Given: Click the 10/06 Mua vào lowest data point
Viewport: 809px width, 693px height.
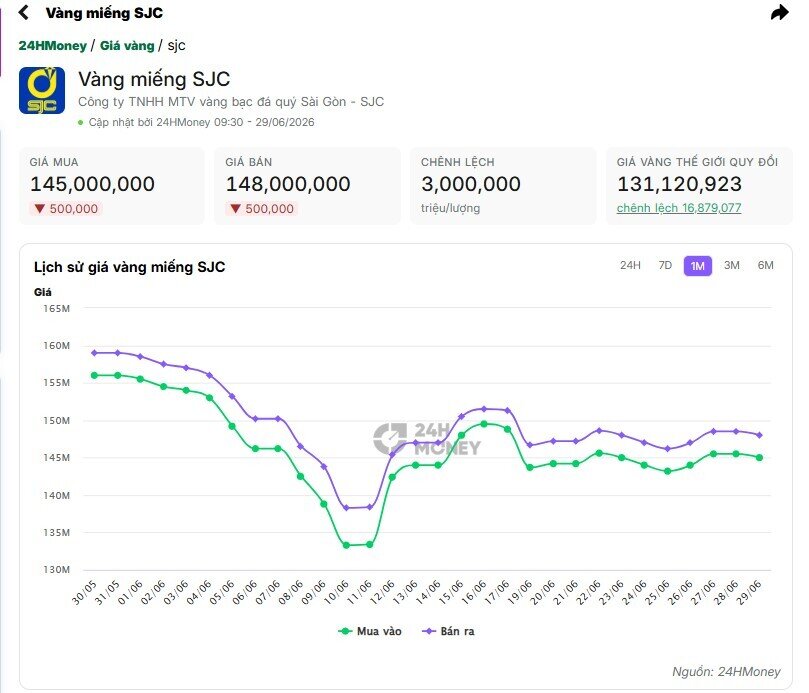Looking at the screenshot, I should click(346, 545).
